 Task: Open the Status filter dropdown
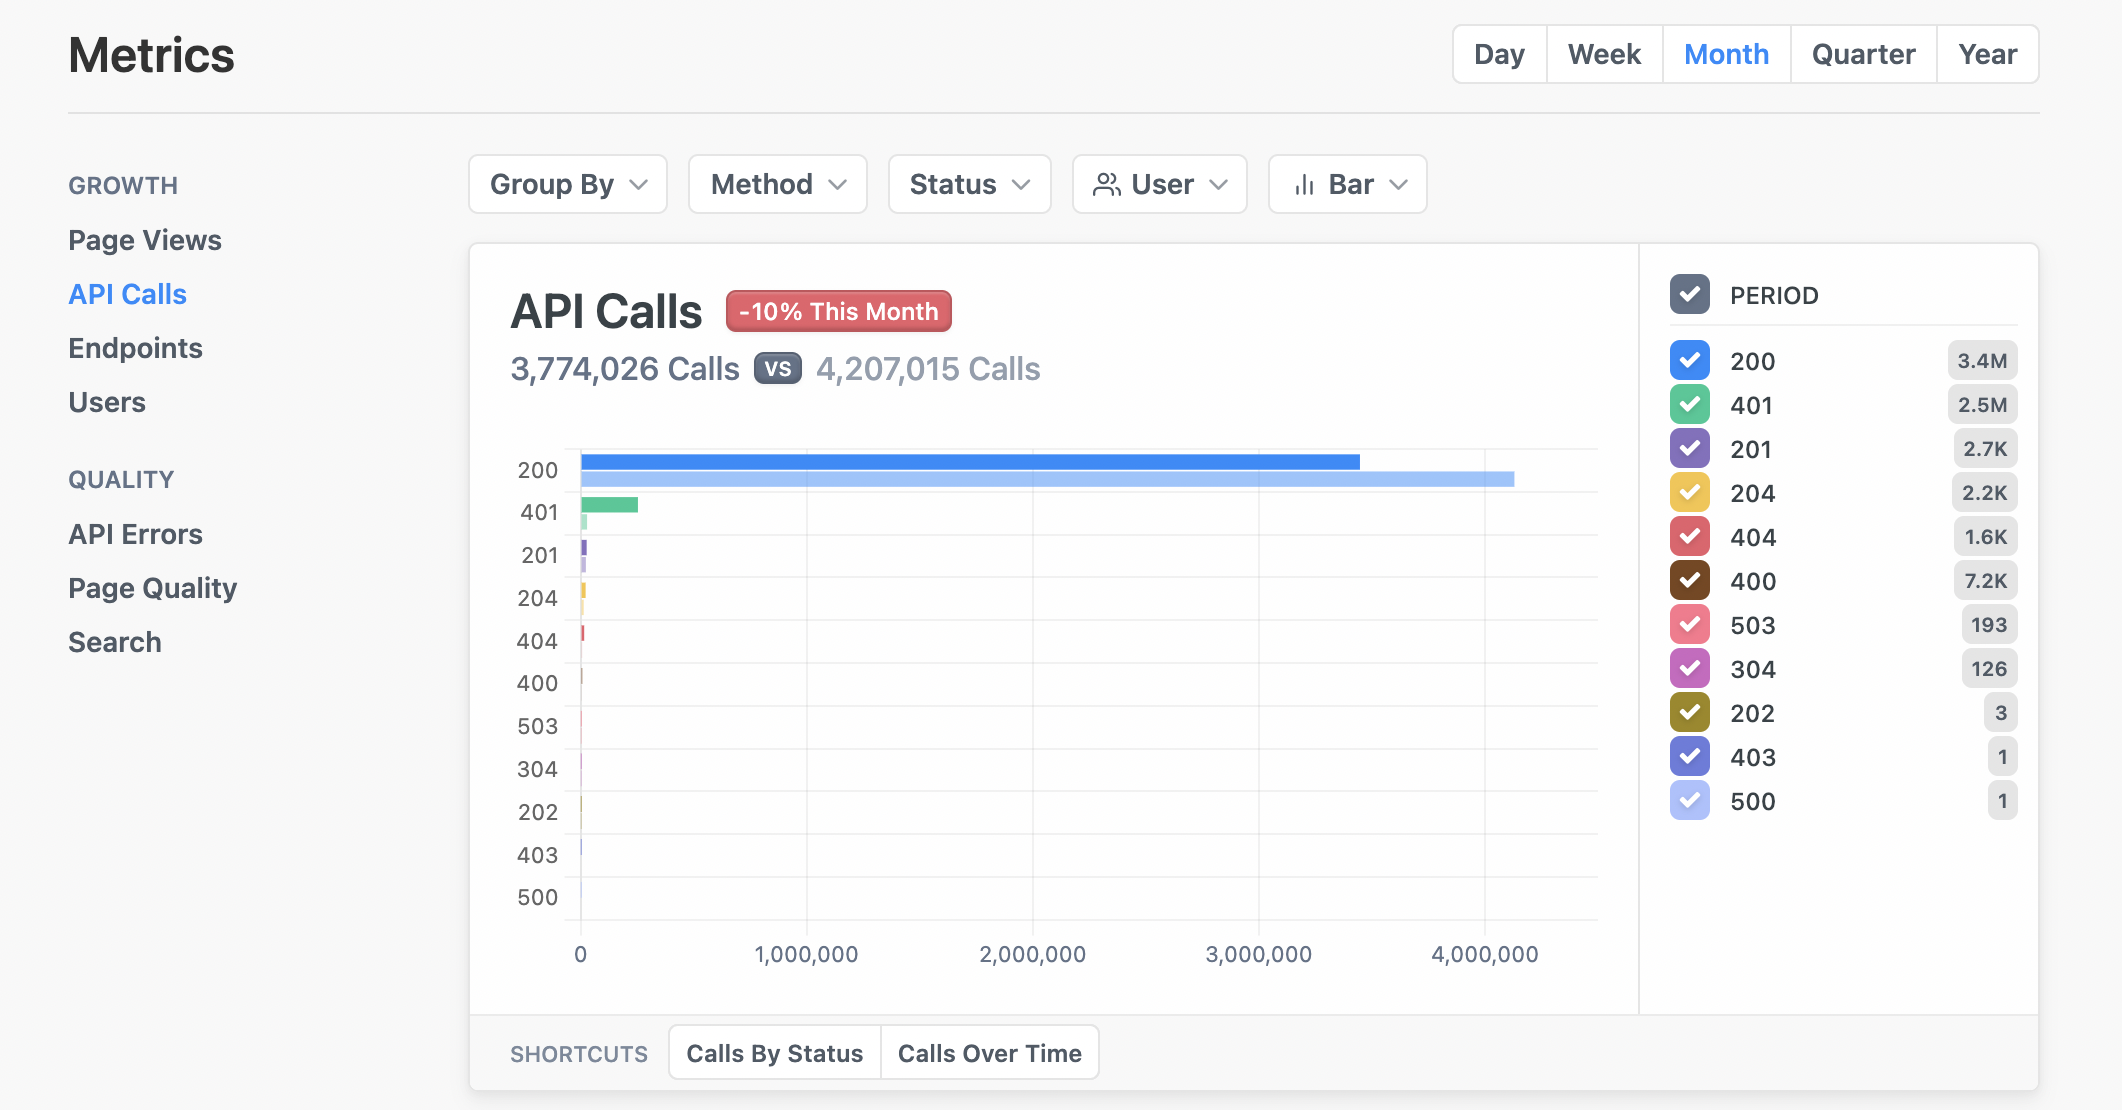click(968, 185)
